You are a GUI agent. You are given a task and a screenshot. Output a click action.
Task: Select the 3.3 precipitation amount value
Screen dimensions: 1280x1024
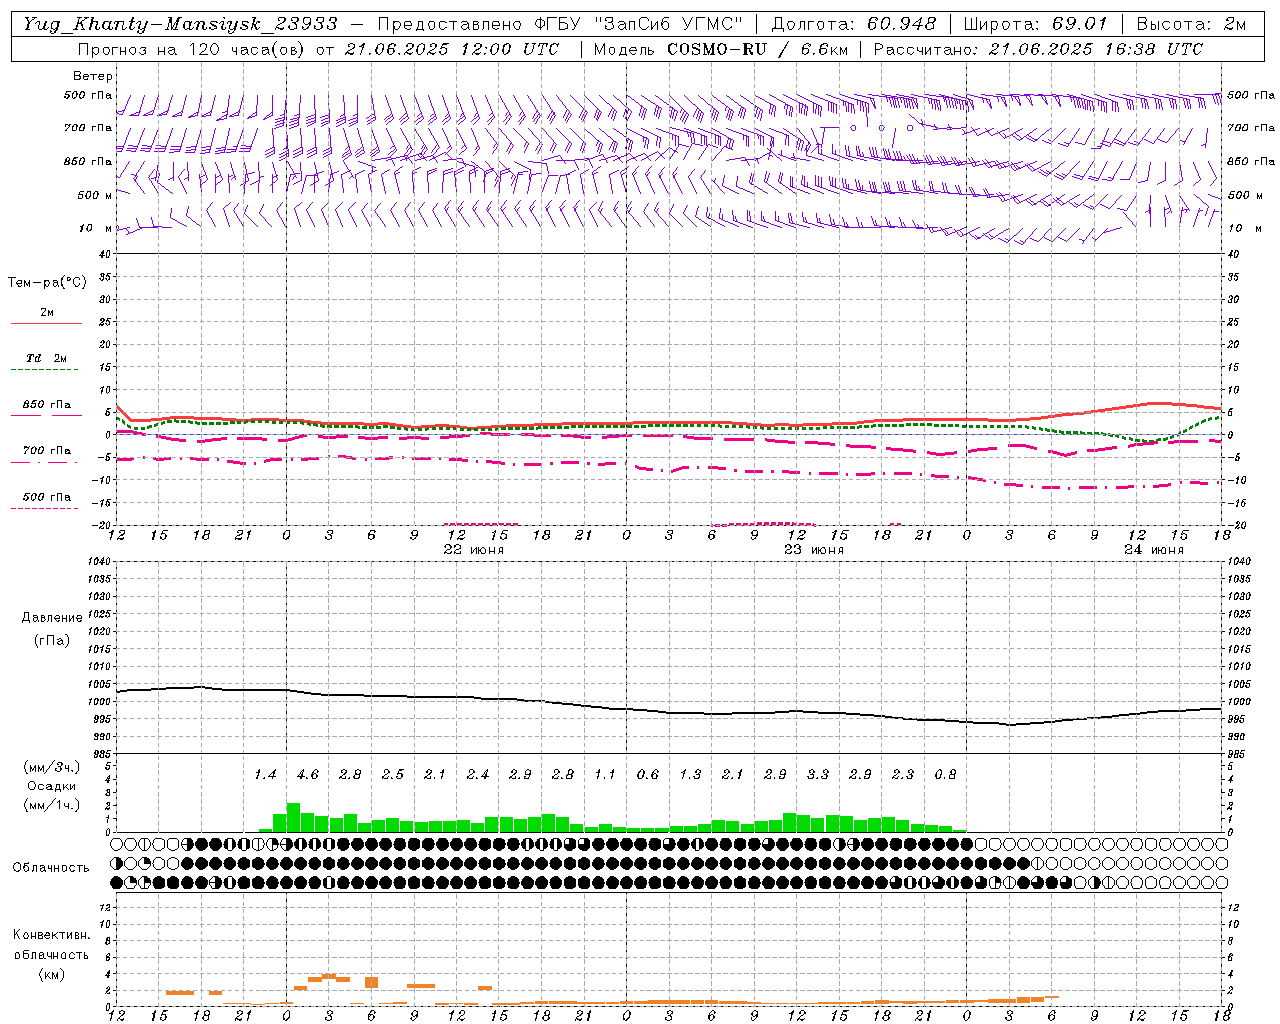[x=818, y=775]
